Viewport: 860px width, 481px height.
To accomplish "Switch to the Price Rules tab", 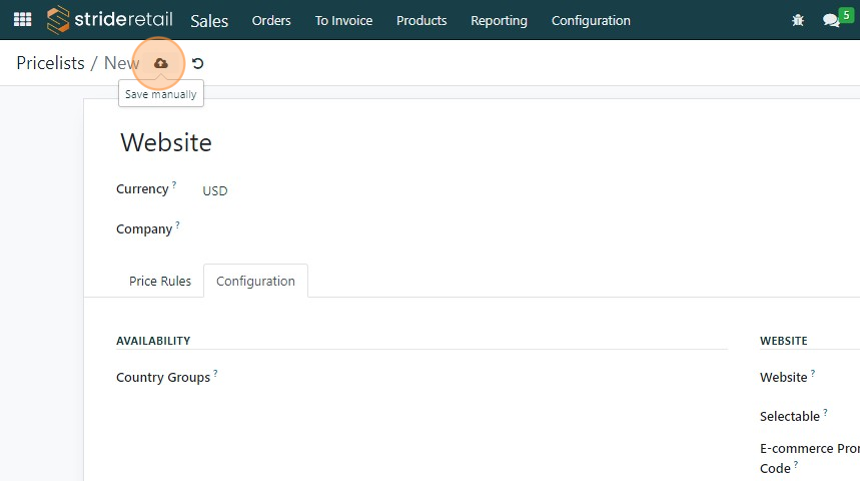I will click(x=160, y=281).
